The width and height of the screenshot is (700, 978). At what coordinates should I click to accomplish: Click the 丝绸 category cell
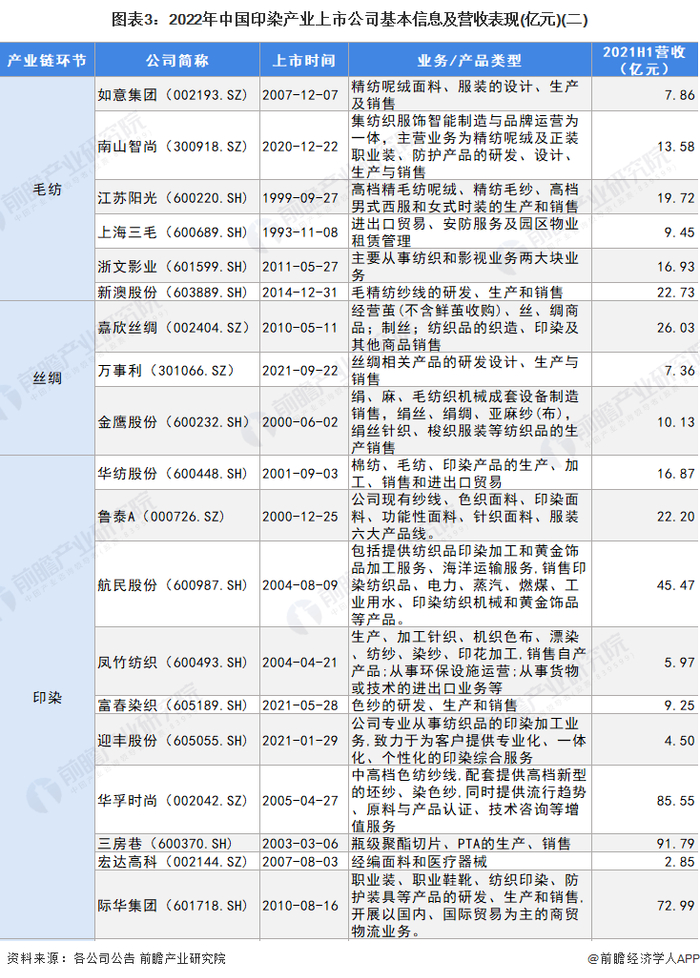click(x=47, y=378)
